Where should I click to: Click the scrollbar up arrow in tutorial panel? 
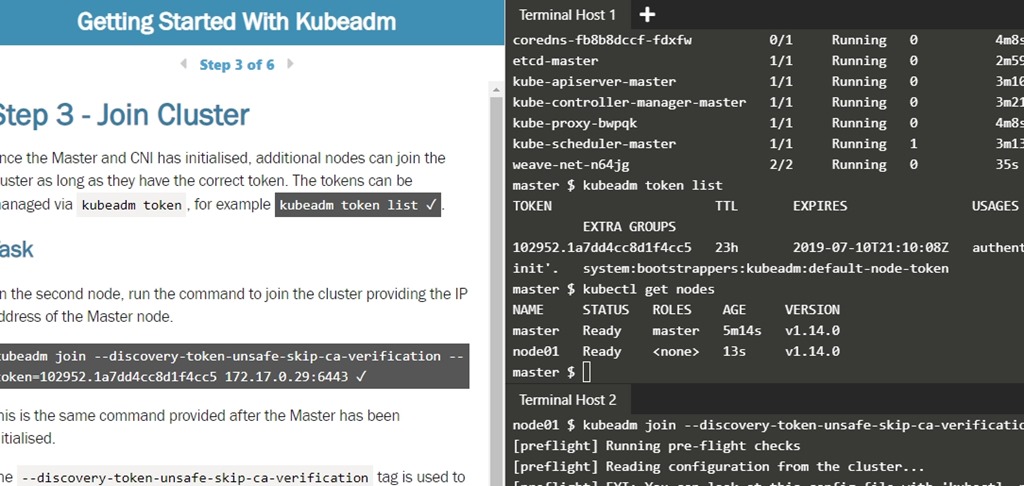[x=495, y=89]
